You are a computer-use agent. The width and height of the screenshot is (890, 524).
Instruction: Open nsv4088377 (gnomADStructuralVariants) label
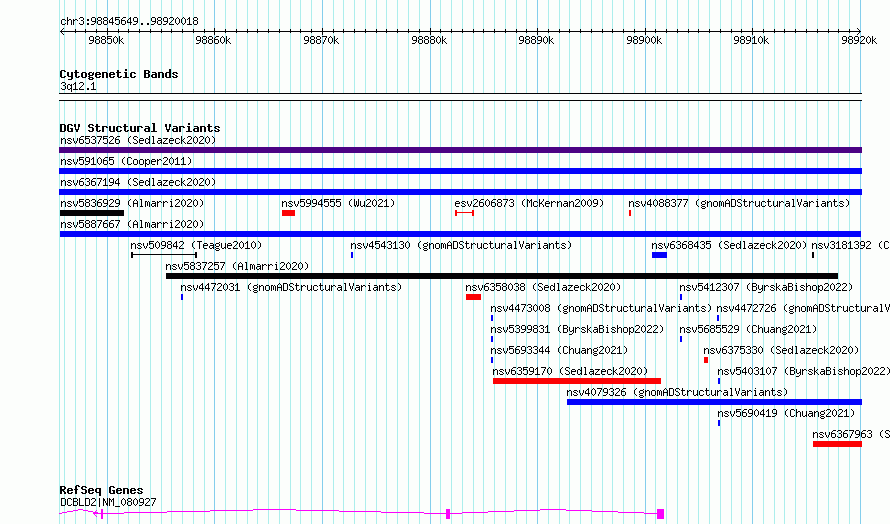pyautogui.click(x=739, y=203)
